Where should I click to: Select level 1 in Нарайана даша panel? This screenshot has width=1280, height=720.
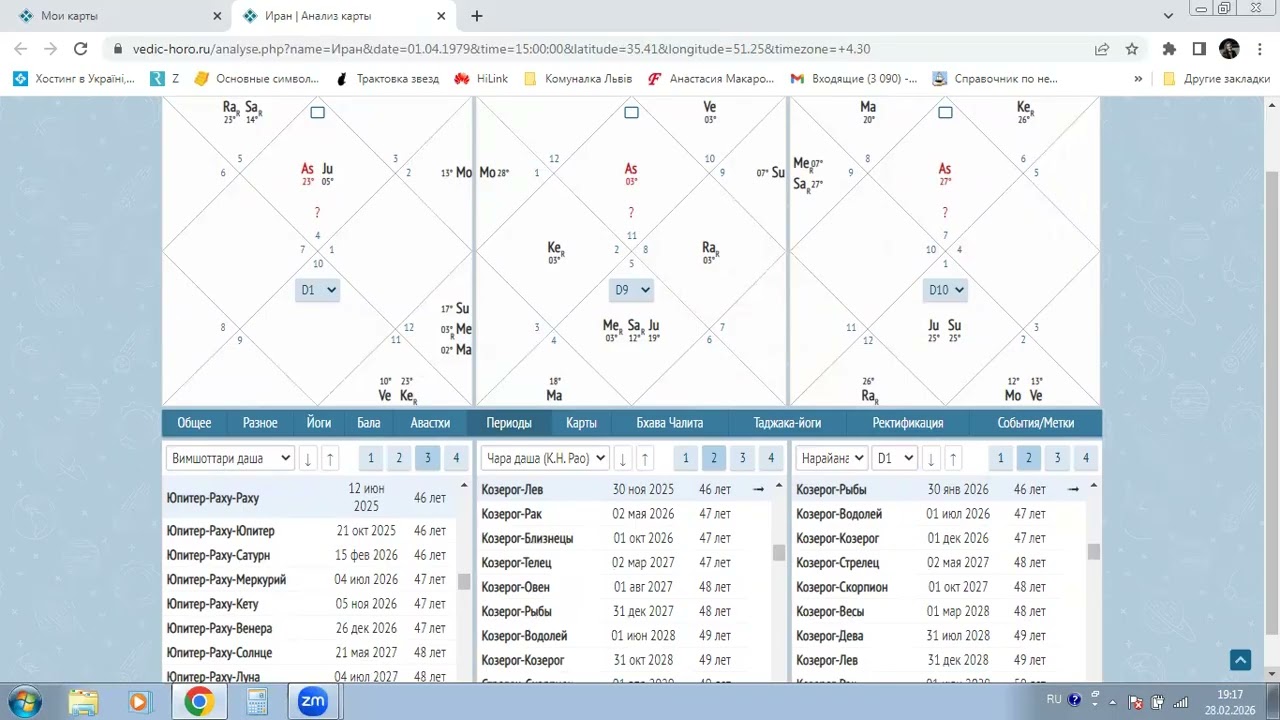click(1000, 458)
